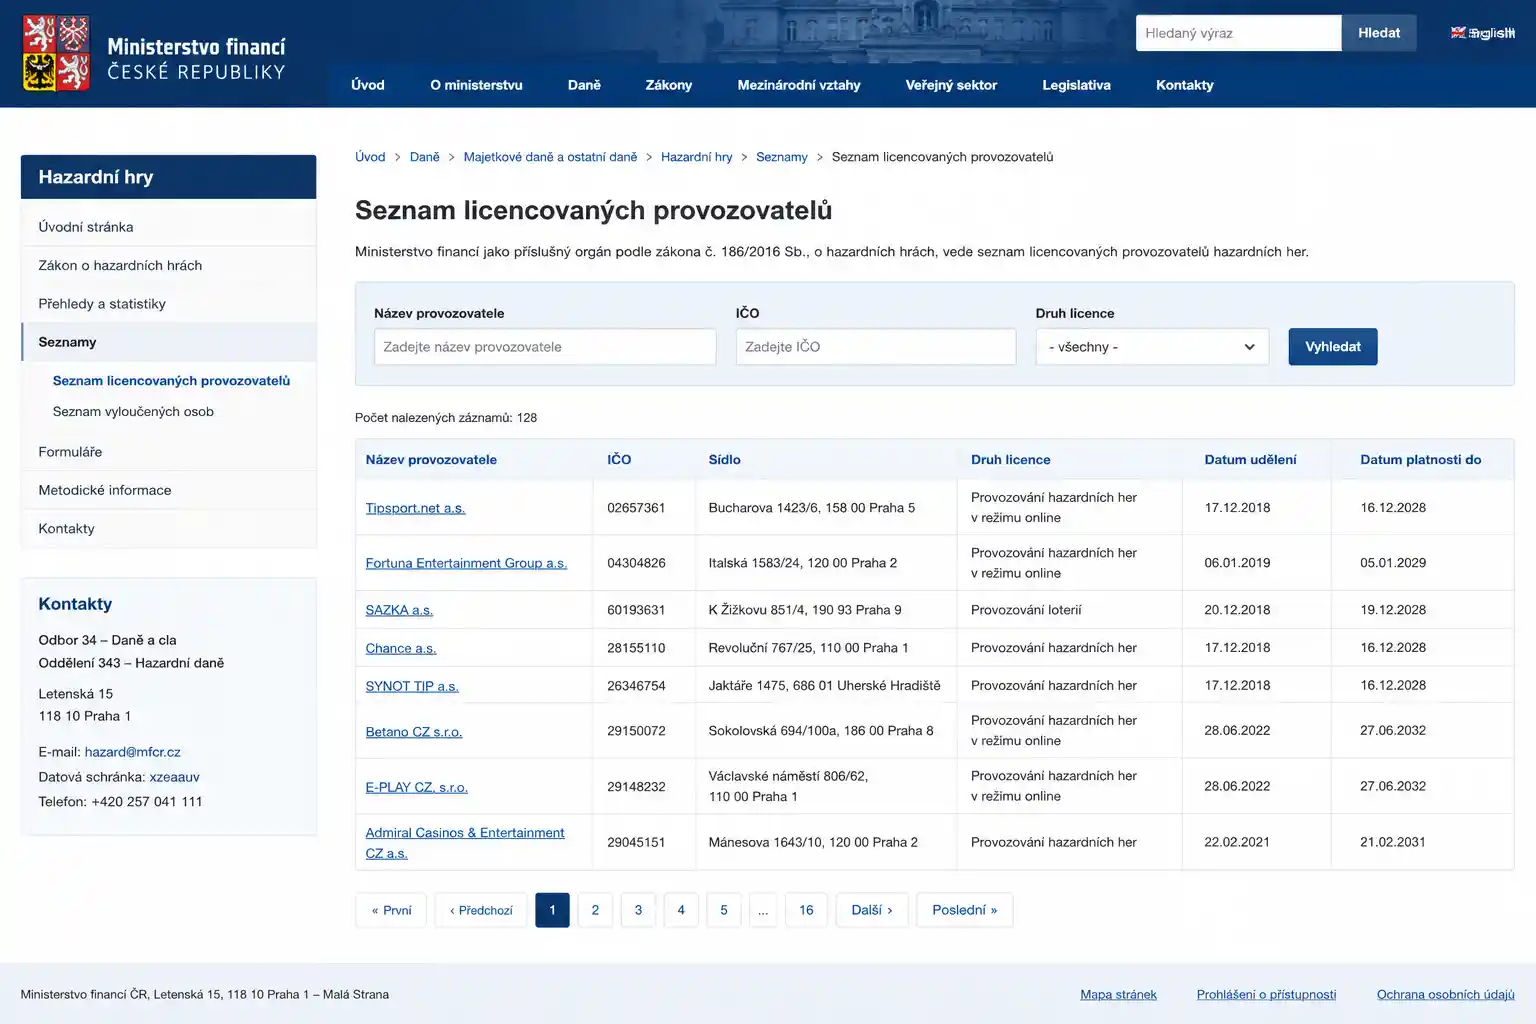Go to the Poslední » last page button
The width and height of the screenshot is (1536, 1024).
tap(965, 910)
